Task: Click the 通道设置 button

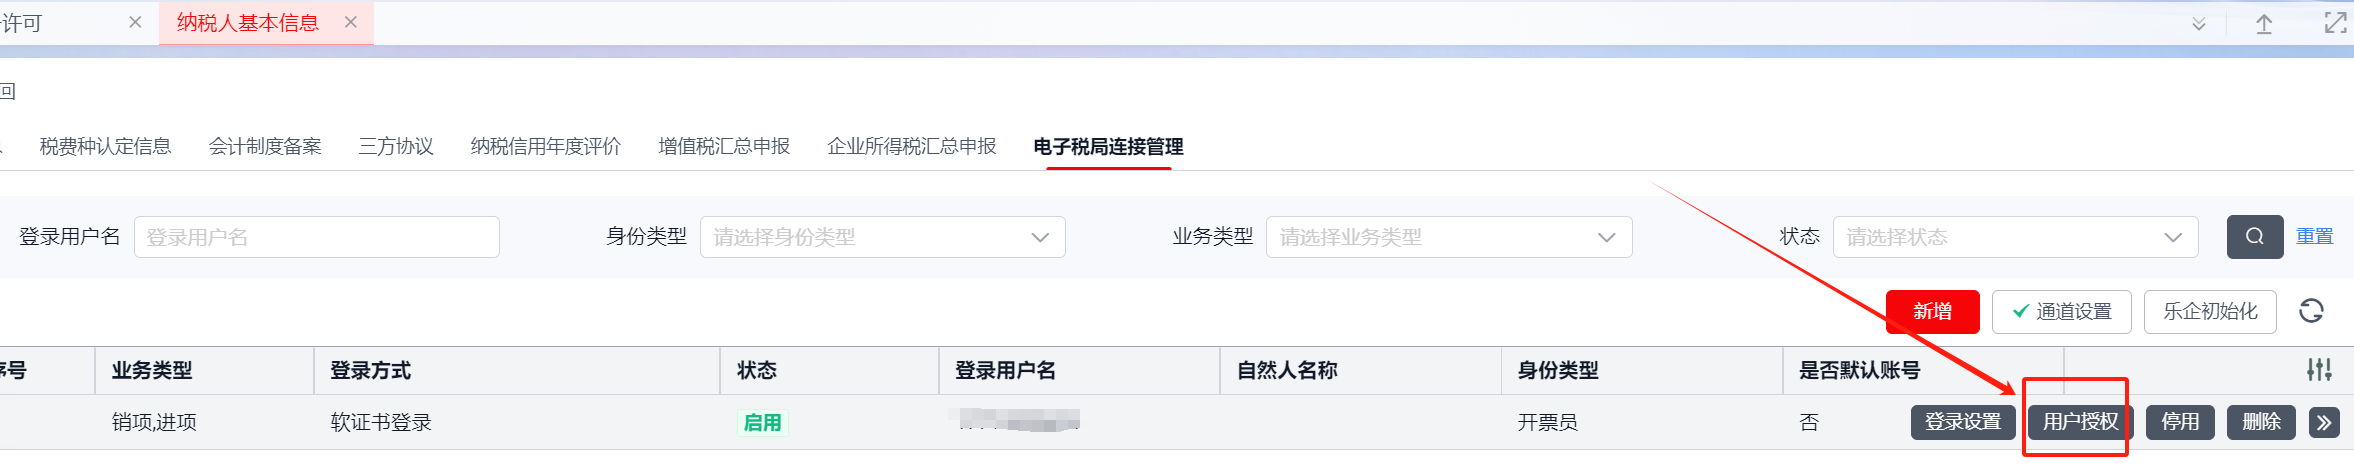Action: point(2061,311)
